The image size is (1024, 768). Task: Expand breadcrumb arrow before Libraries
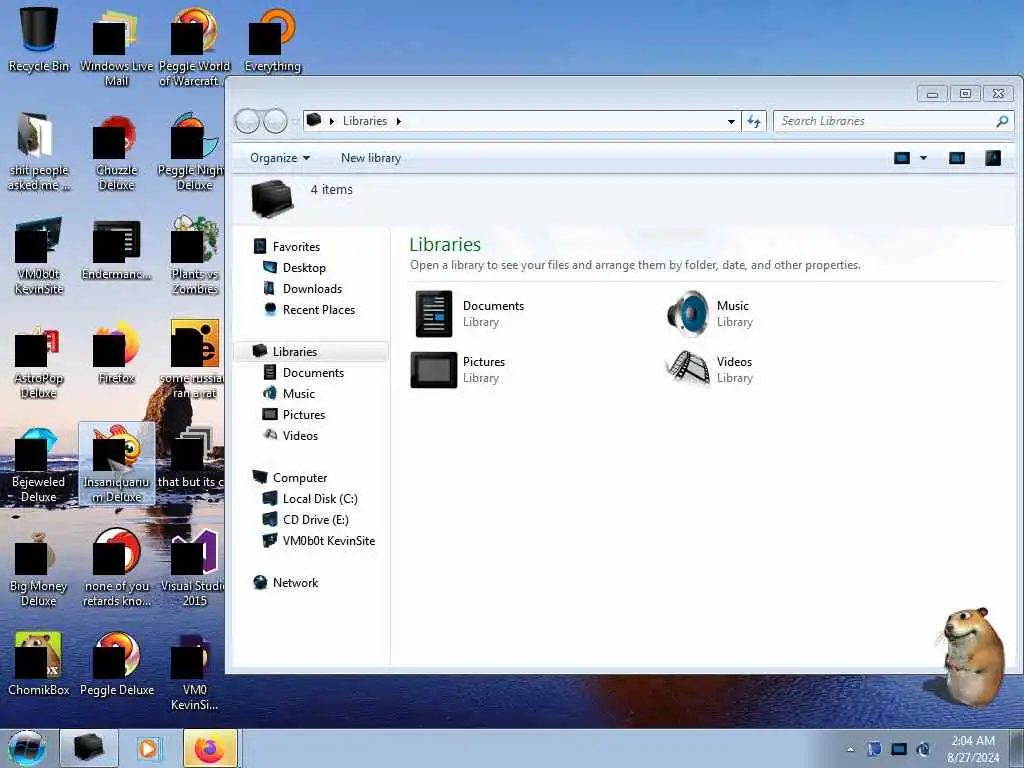[332, 121]
